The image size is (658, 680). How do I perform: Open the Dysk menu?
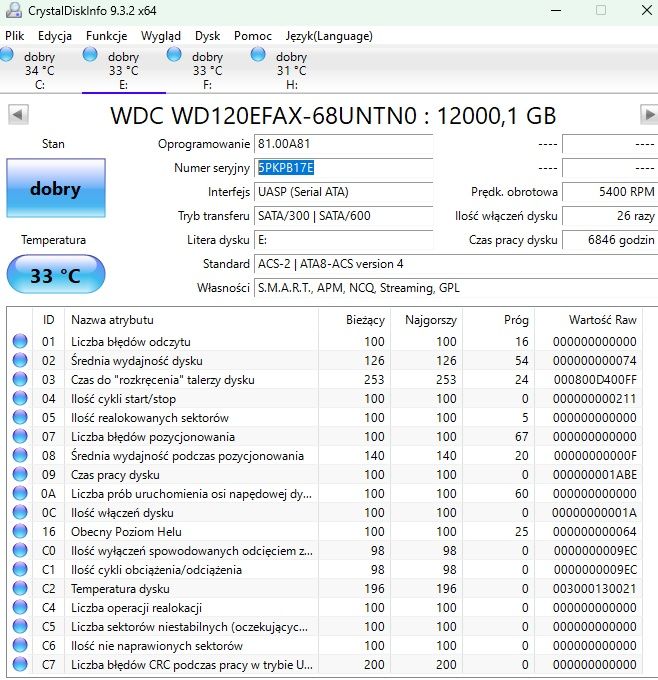click(x=207, y=36)
